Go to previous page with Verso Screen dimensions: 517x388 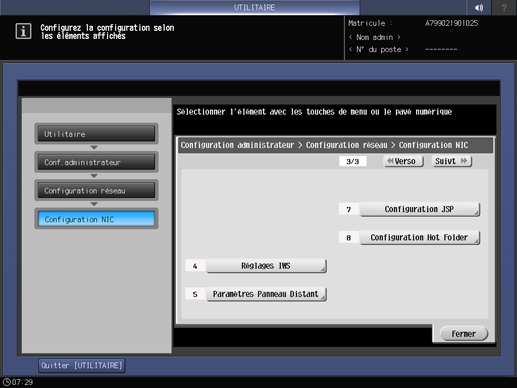[403, 161]
